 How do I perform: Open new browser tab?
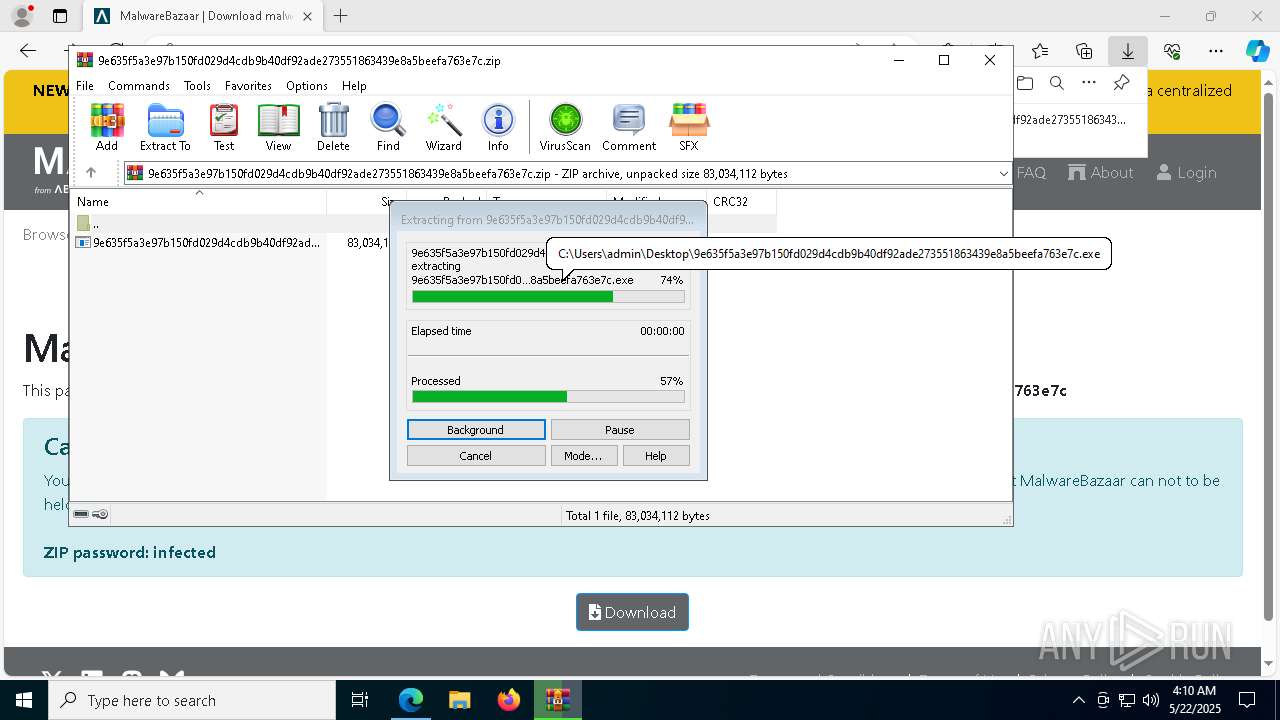coord(341,16)
